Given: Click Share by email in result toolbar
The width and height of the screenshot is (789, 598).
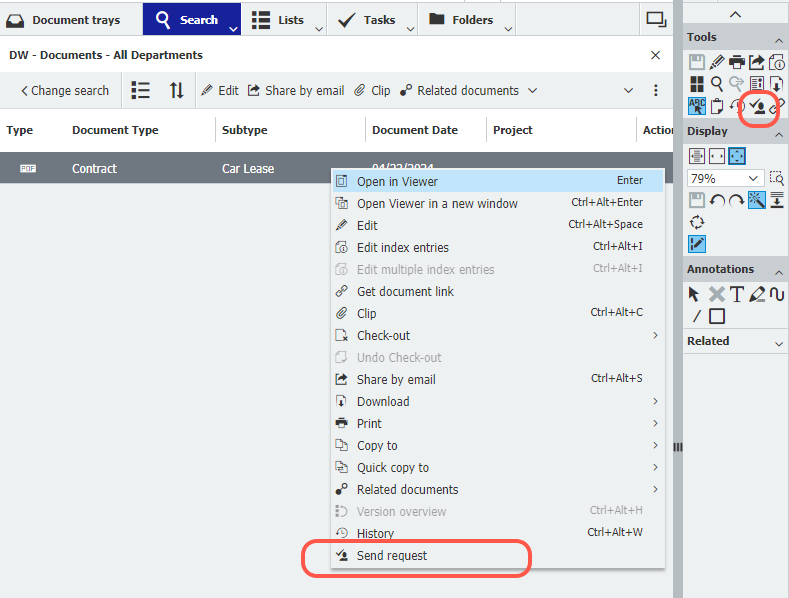Looking at the screenshot, I should [x=296, y=91].
